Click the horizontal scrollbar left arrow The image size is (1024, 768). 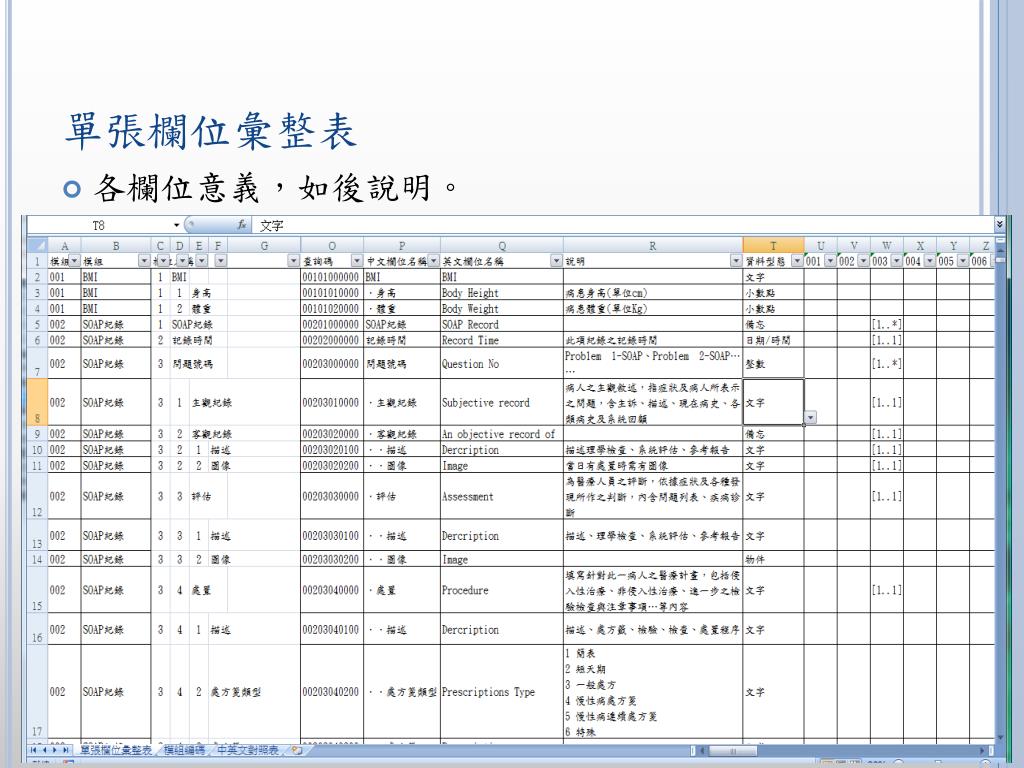(702, 751)
